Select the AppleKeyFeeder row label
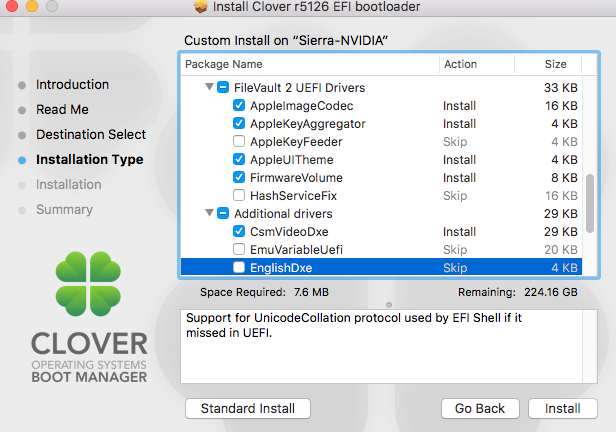The height and width of the screenshot is (432, 616). coord(296,142)
